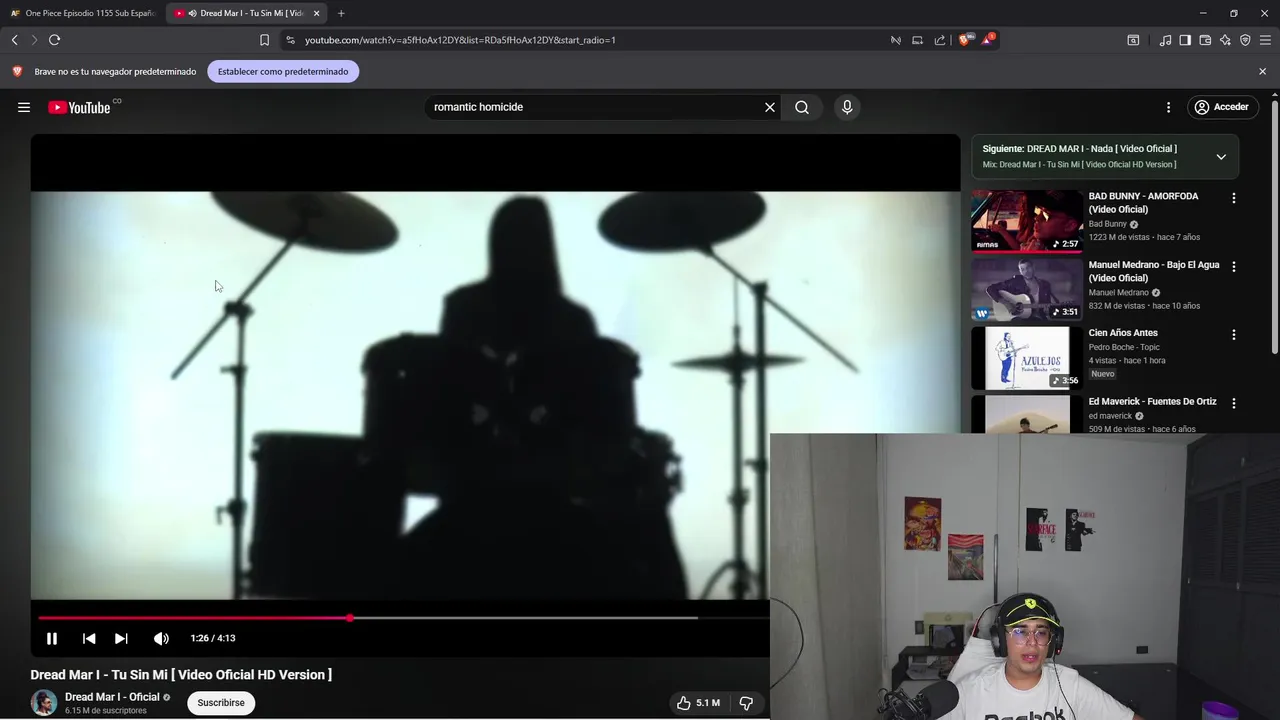
Task: Click the Siguiente: DREAD MAR I - Nada text
Action: (1079, 149)
